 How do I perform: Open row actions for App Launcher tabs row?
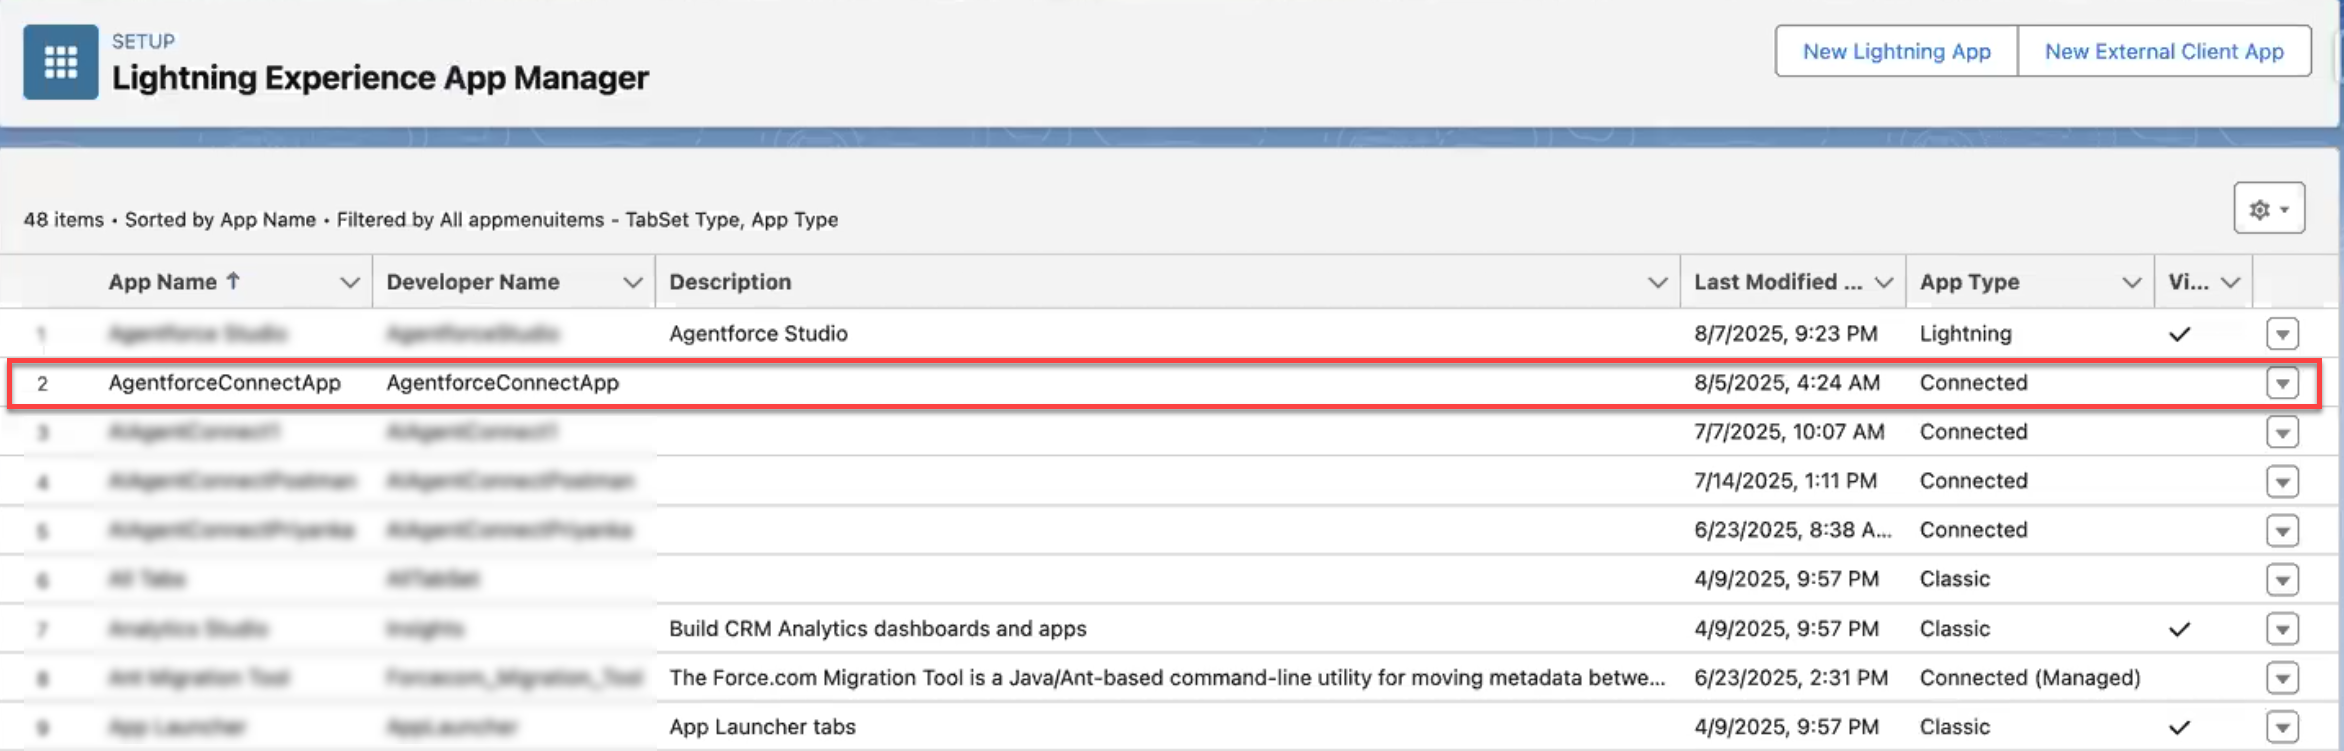pos(2282,727)
